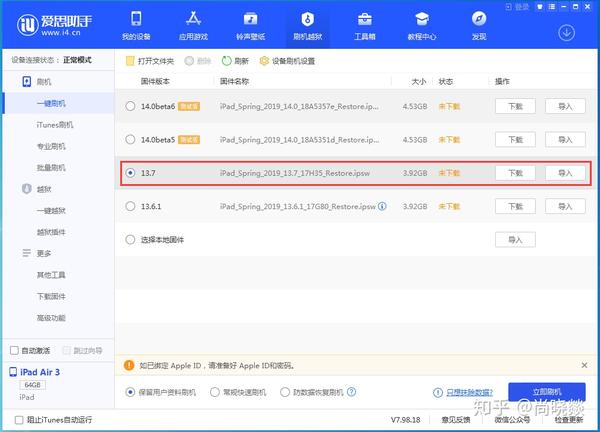Viewport: 600px width, 432px height.
Task: Click the greyed 删除 delete icon
Action: tap(189, 61)
